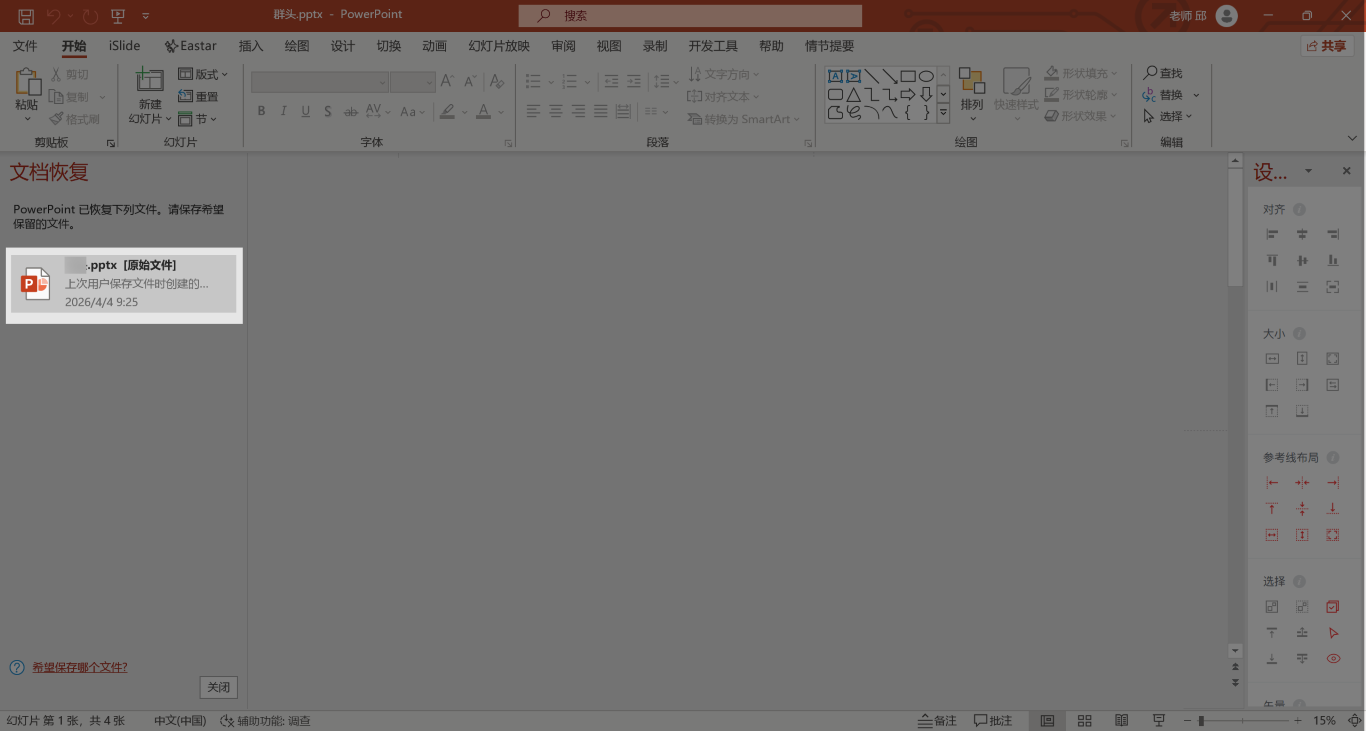Switch to the iSlide ribbon tab
1366x731 pixels.
coord(125,46)
